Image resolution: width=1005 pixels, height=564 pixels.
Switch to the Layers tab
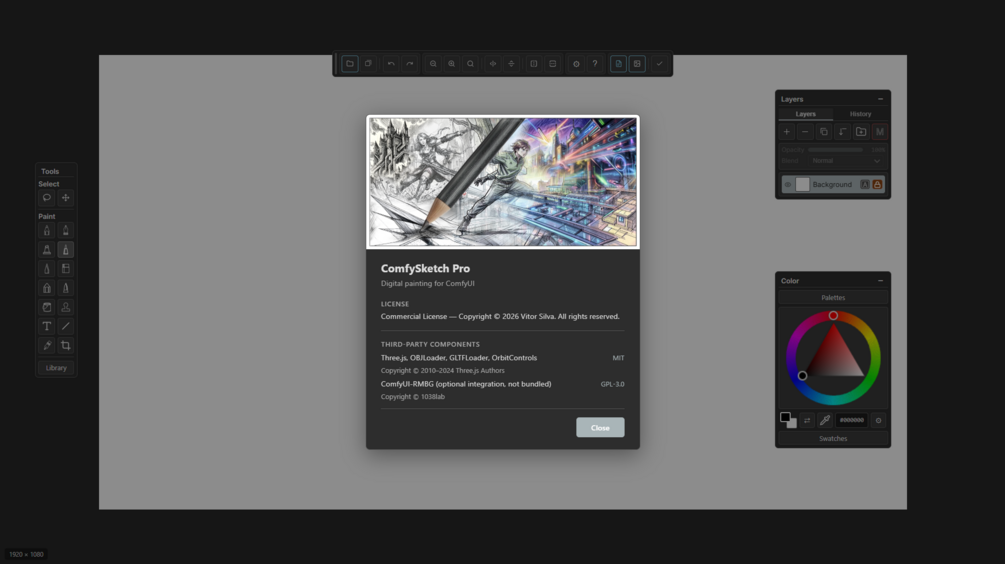806,114
